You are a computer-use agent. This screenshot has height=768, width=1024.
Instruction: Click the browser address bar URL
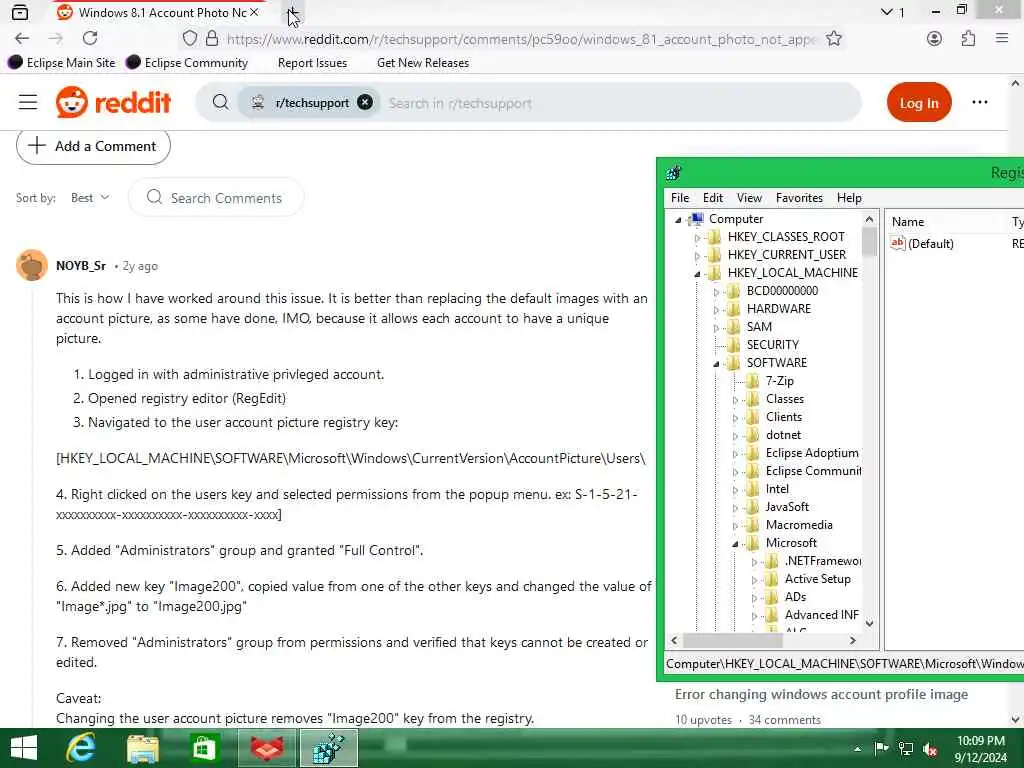(520, 39)
